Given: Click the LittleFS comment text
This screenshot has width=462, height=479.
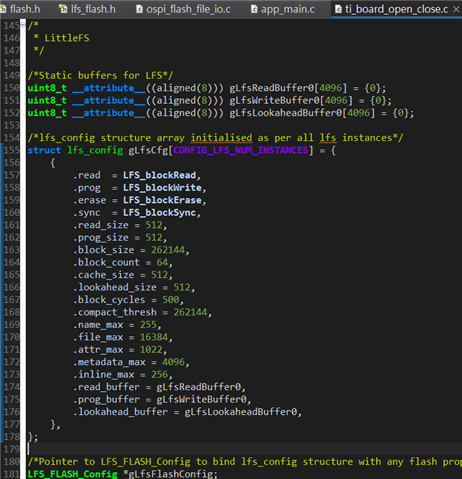Looking at the screenshot, I should pos(67,38).
